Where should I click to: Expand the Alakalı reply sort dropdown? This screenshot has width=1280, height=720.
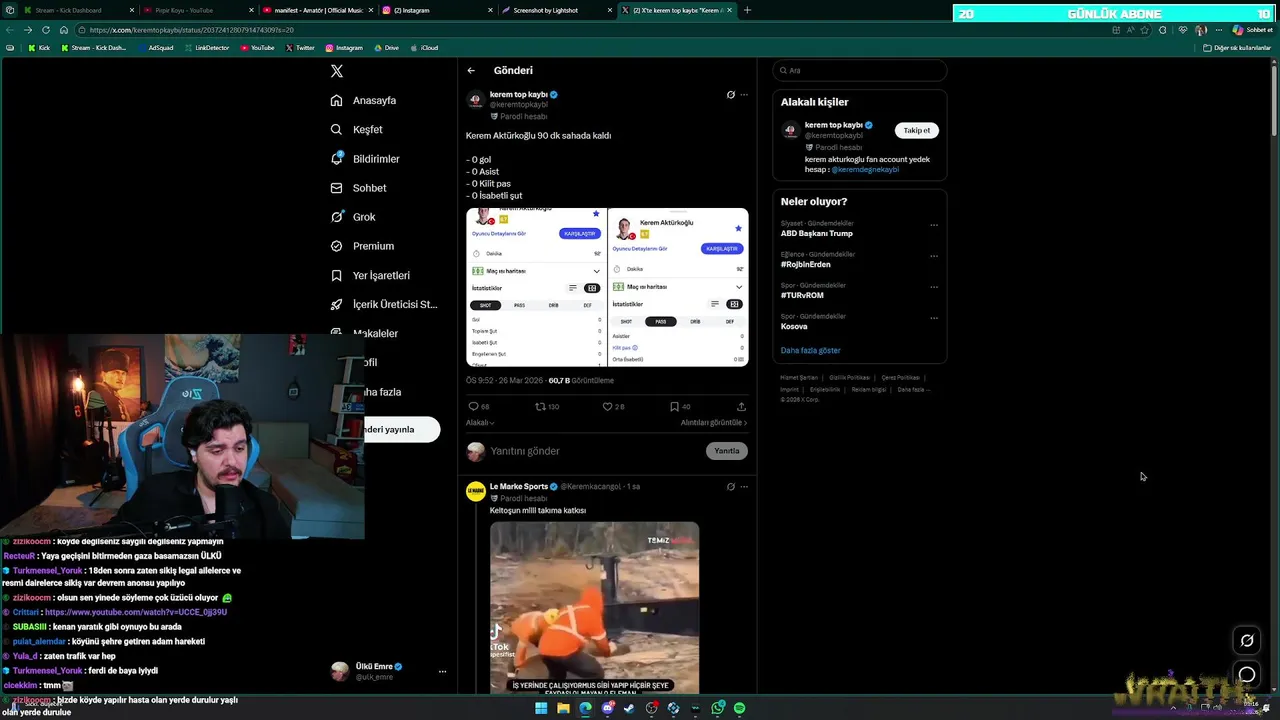[480, 423]
